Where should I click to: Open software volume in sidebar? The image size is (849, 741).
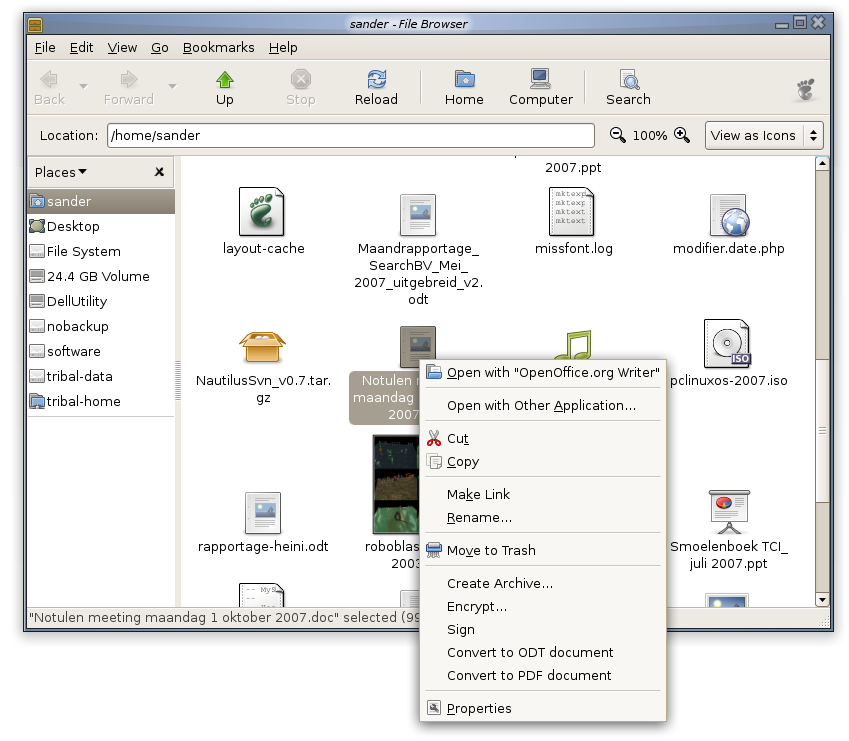pos(101,351)
